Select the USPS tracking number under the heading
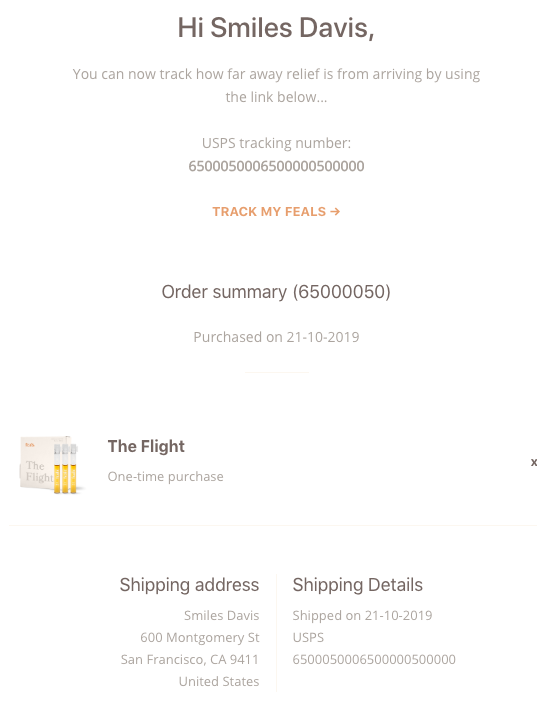This screenshot has height=712, width=537. click(x=276, y=166)
